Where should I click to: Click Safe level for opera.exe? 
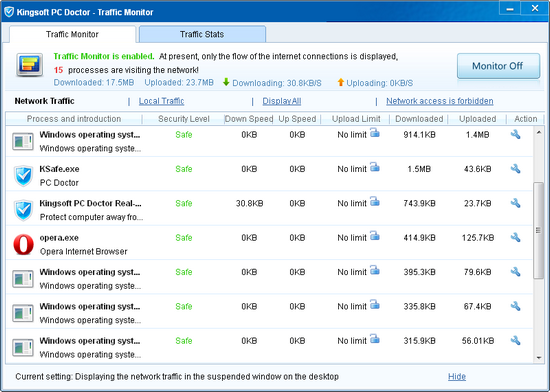[x=184, y=238]
